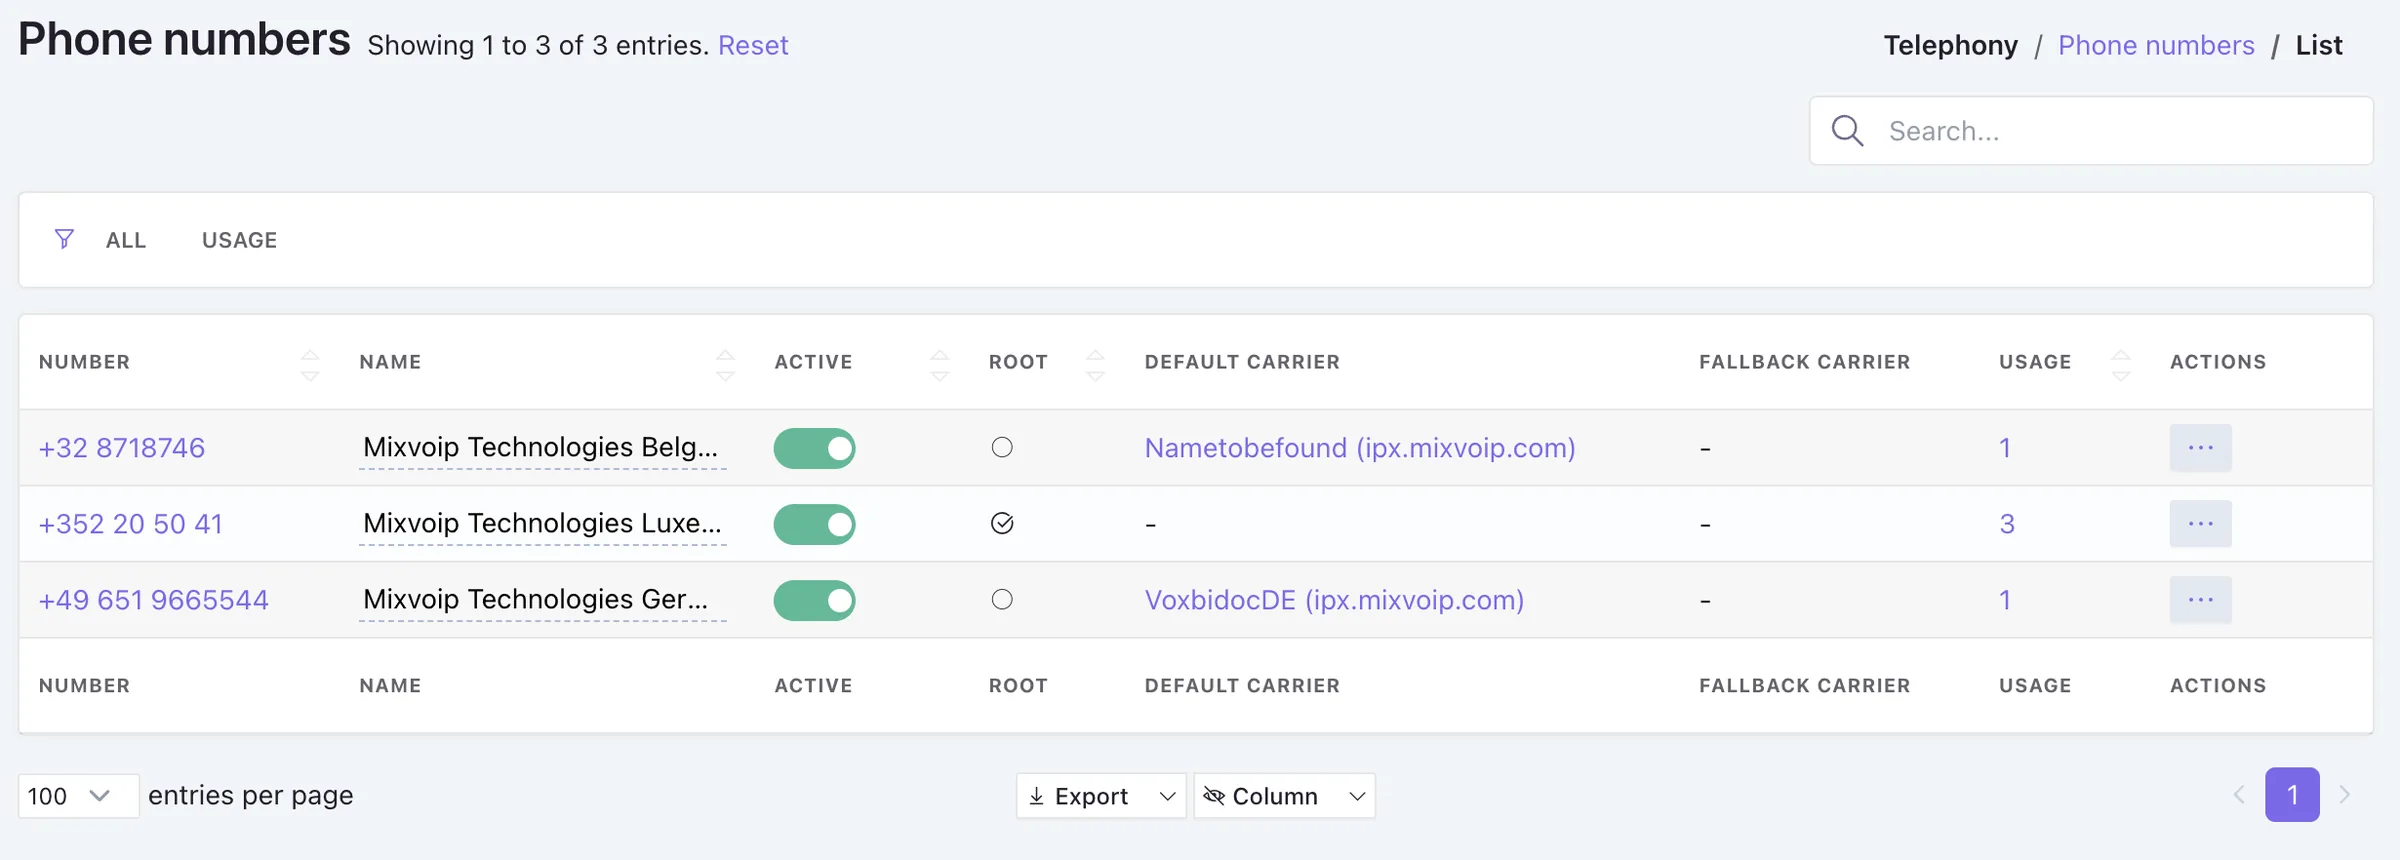Select the USAGE filter tab
This screenshot has height=860, width=2400.
[x=240, y=240]
